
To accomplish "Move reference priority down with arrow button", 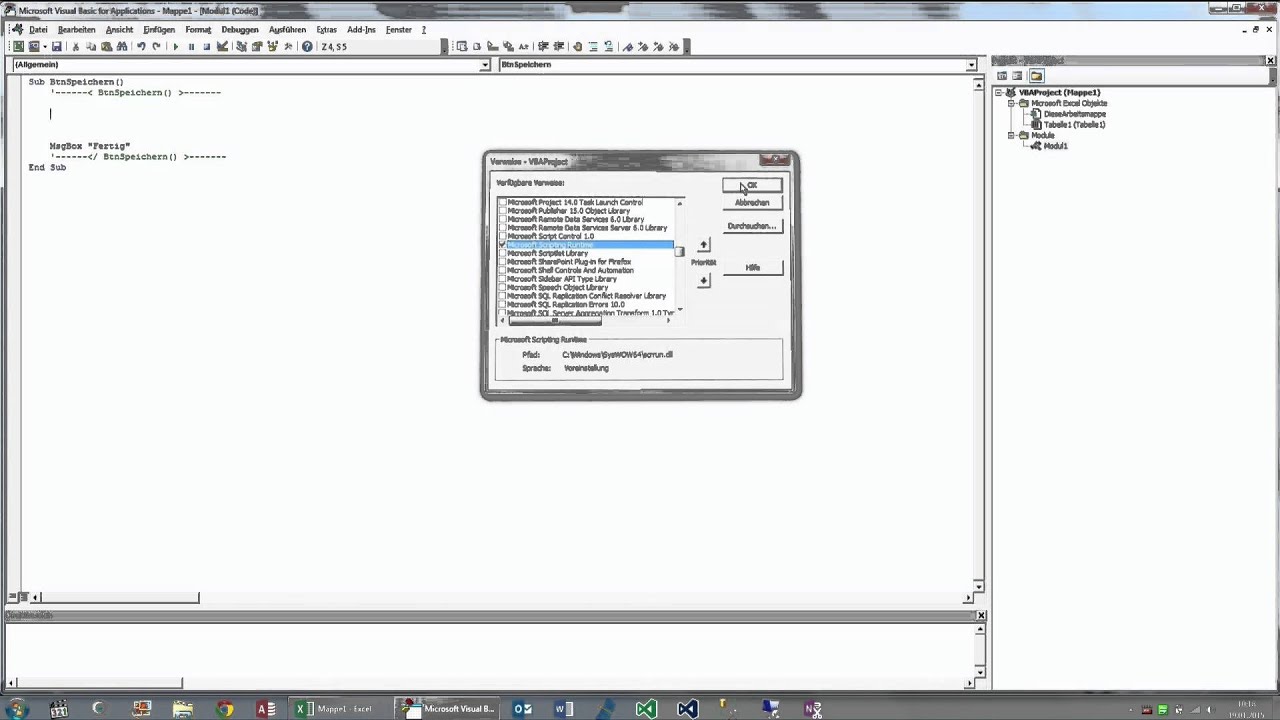I will [x=703, y=281].
